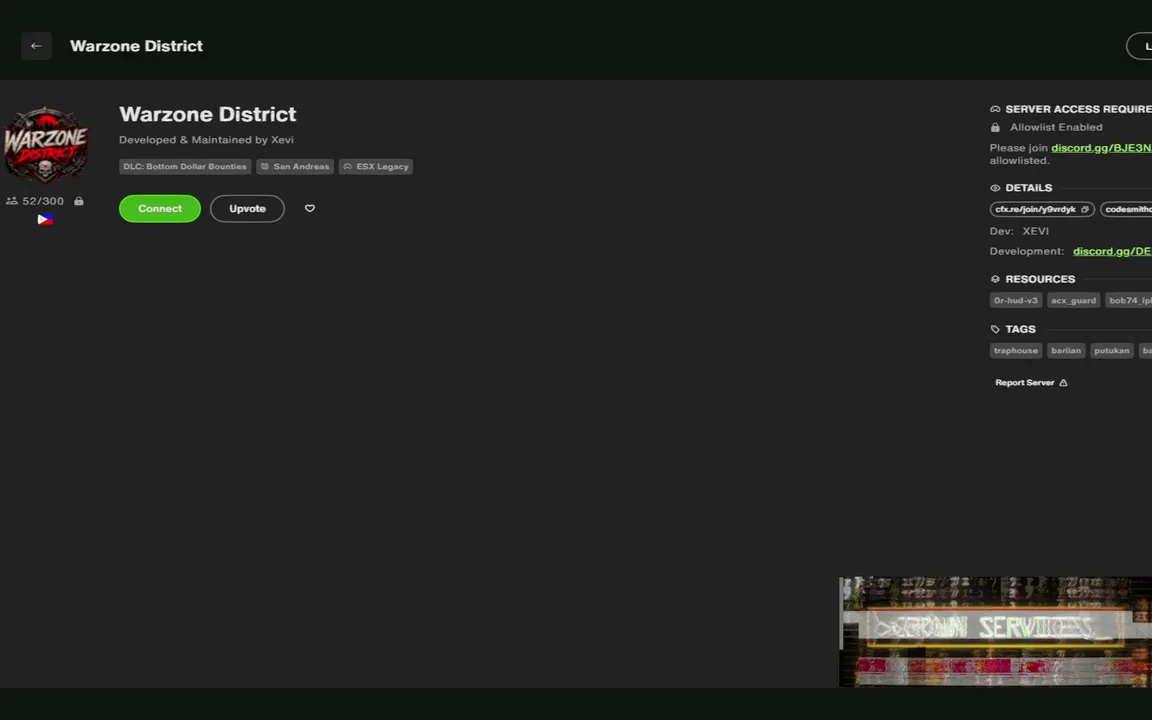This screenshot has height=720, width=1152.
Task: Click the San Andreas tag
Action: [x=295, y=167]
